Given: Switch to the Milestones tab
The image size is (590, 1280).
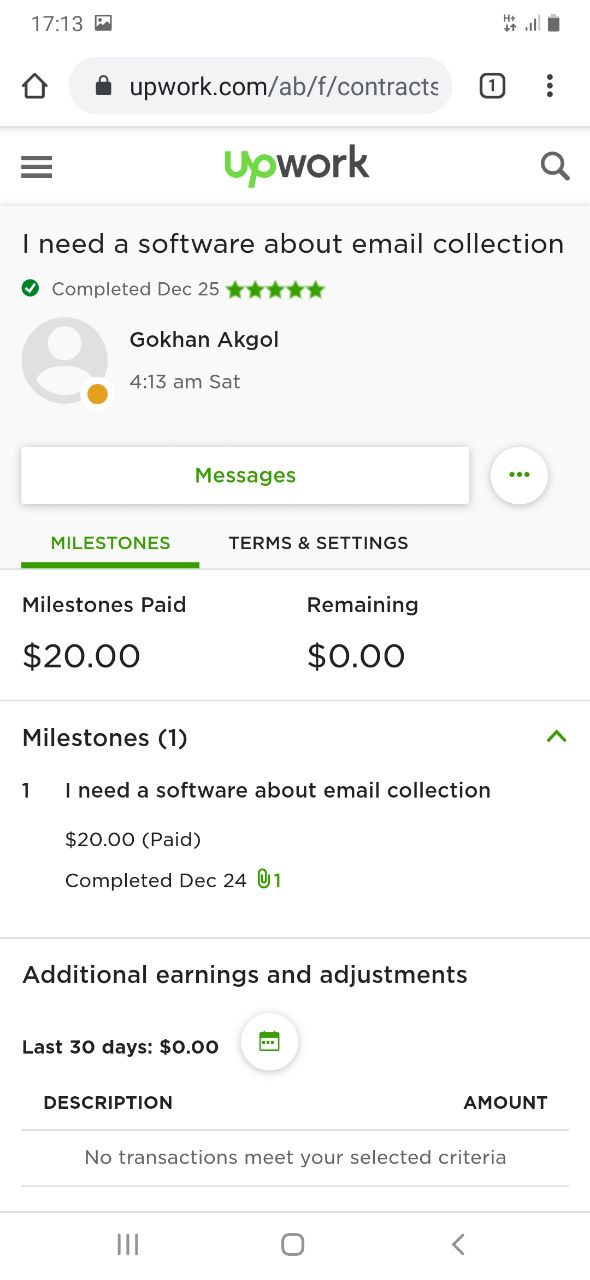Looking at the screenshot, I should [x=110, y=543].
